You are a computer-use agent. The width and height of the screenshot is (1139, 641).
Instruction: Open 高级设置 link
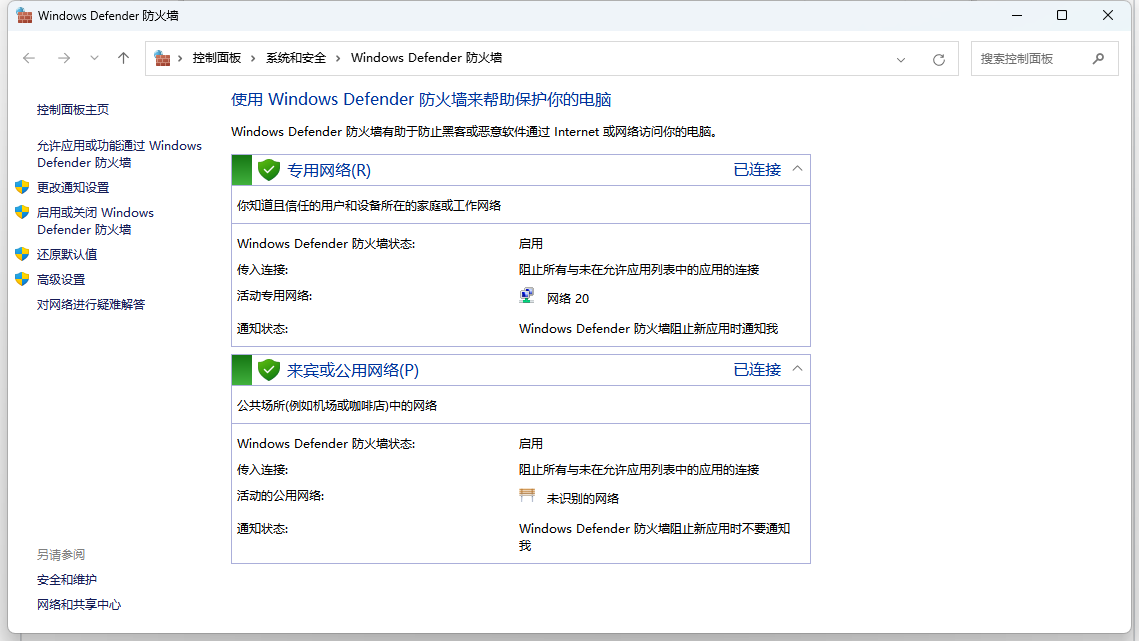point(61,280)
